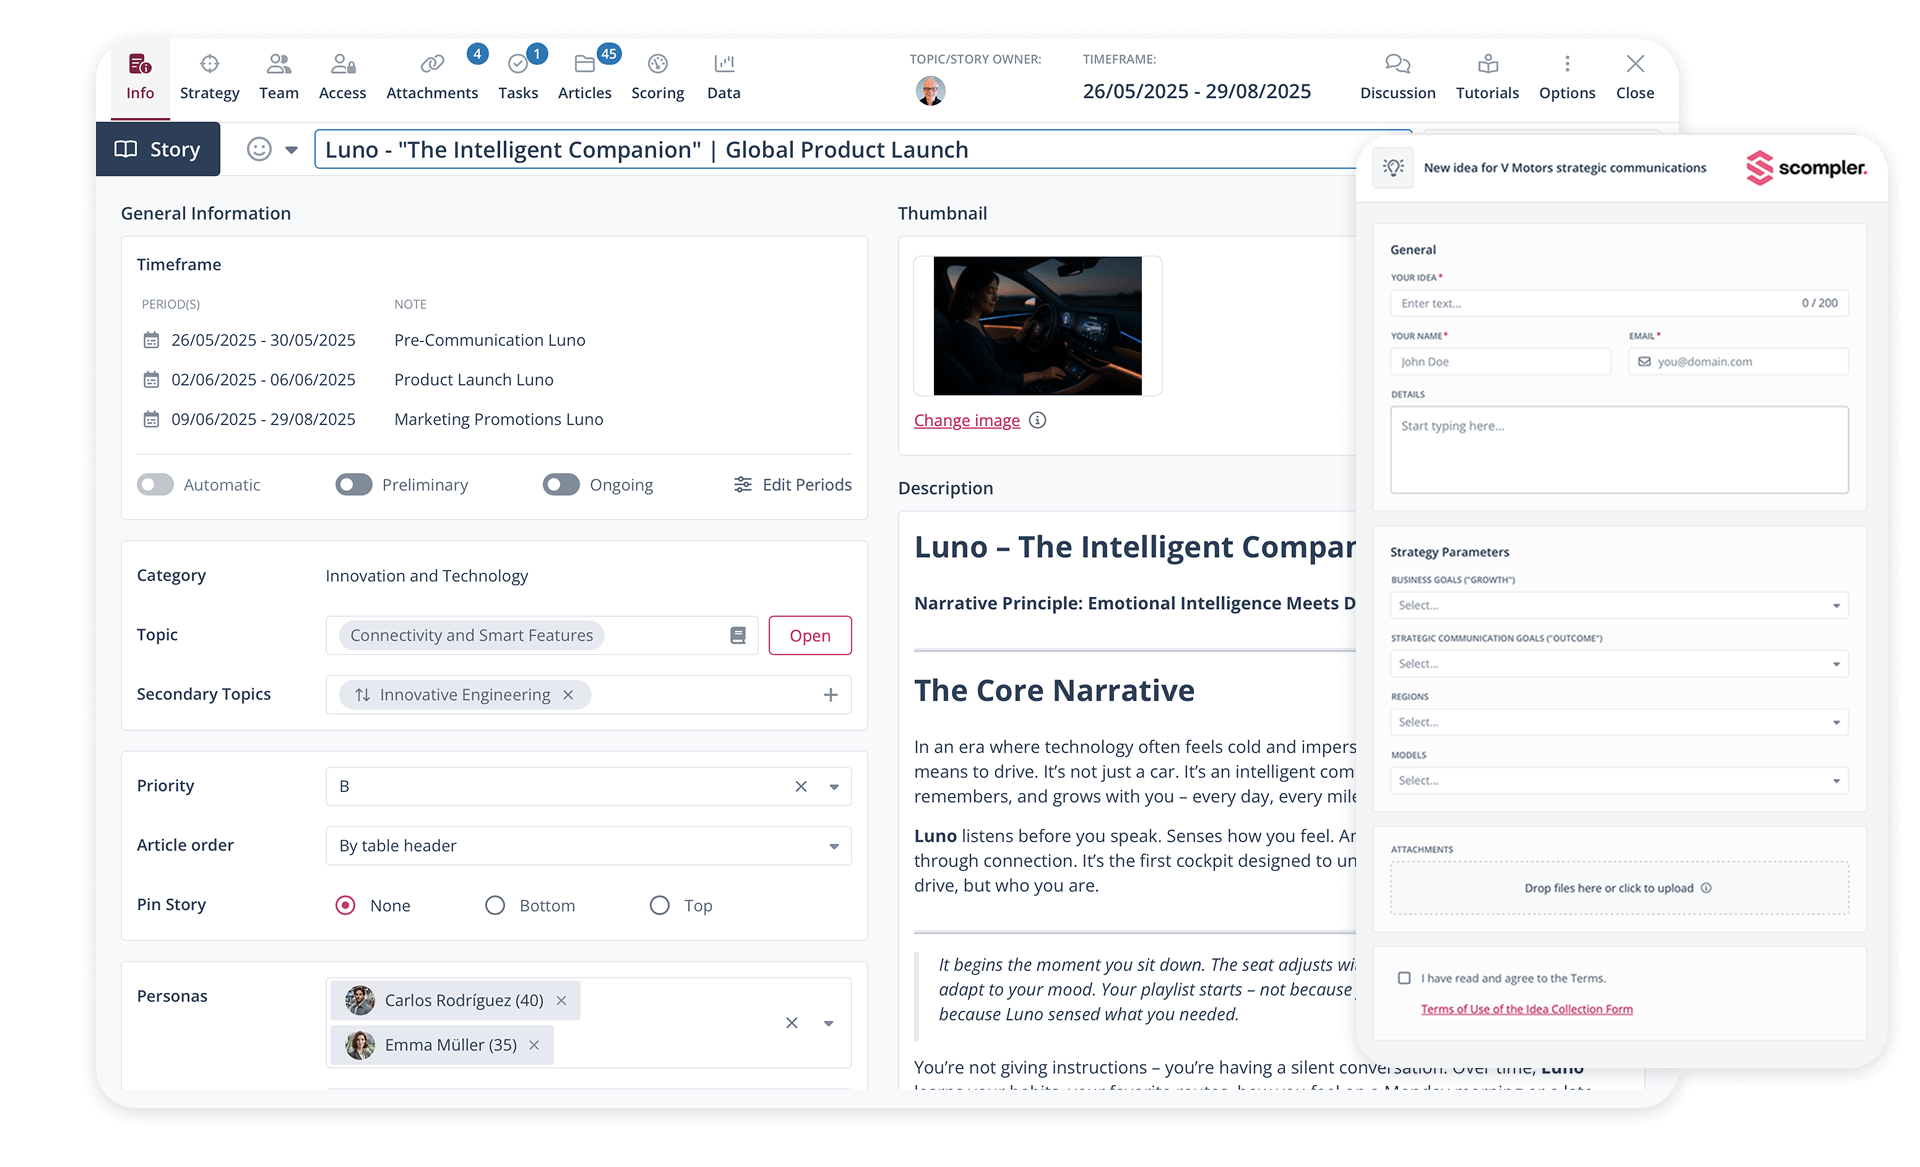The width and height of the screenshot is (1920, 1167).
Task: Open Tutorials
Action: [1487, 75]
